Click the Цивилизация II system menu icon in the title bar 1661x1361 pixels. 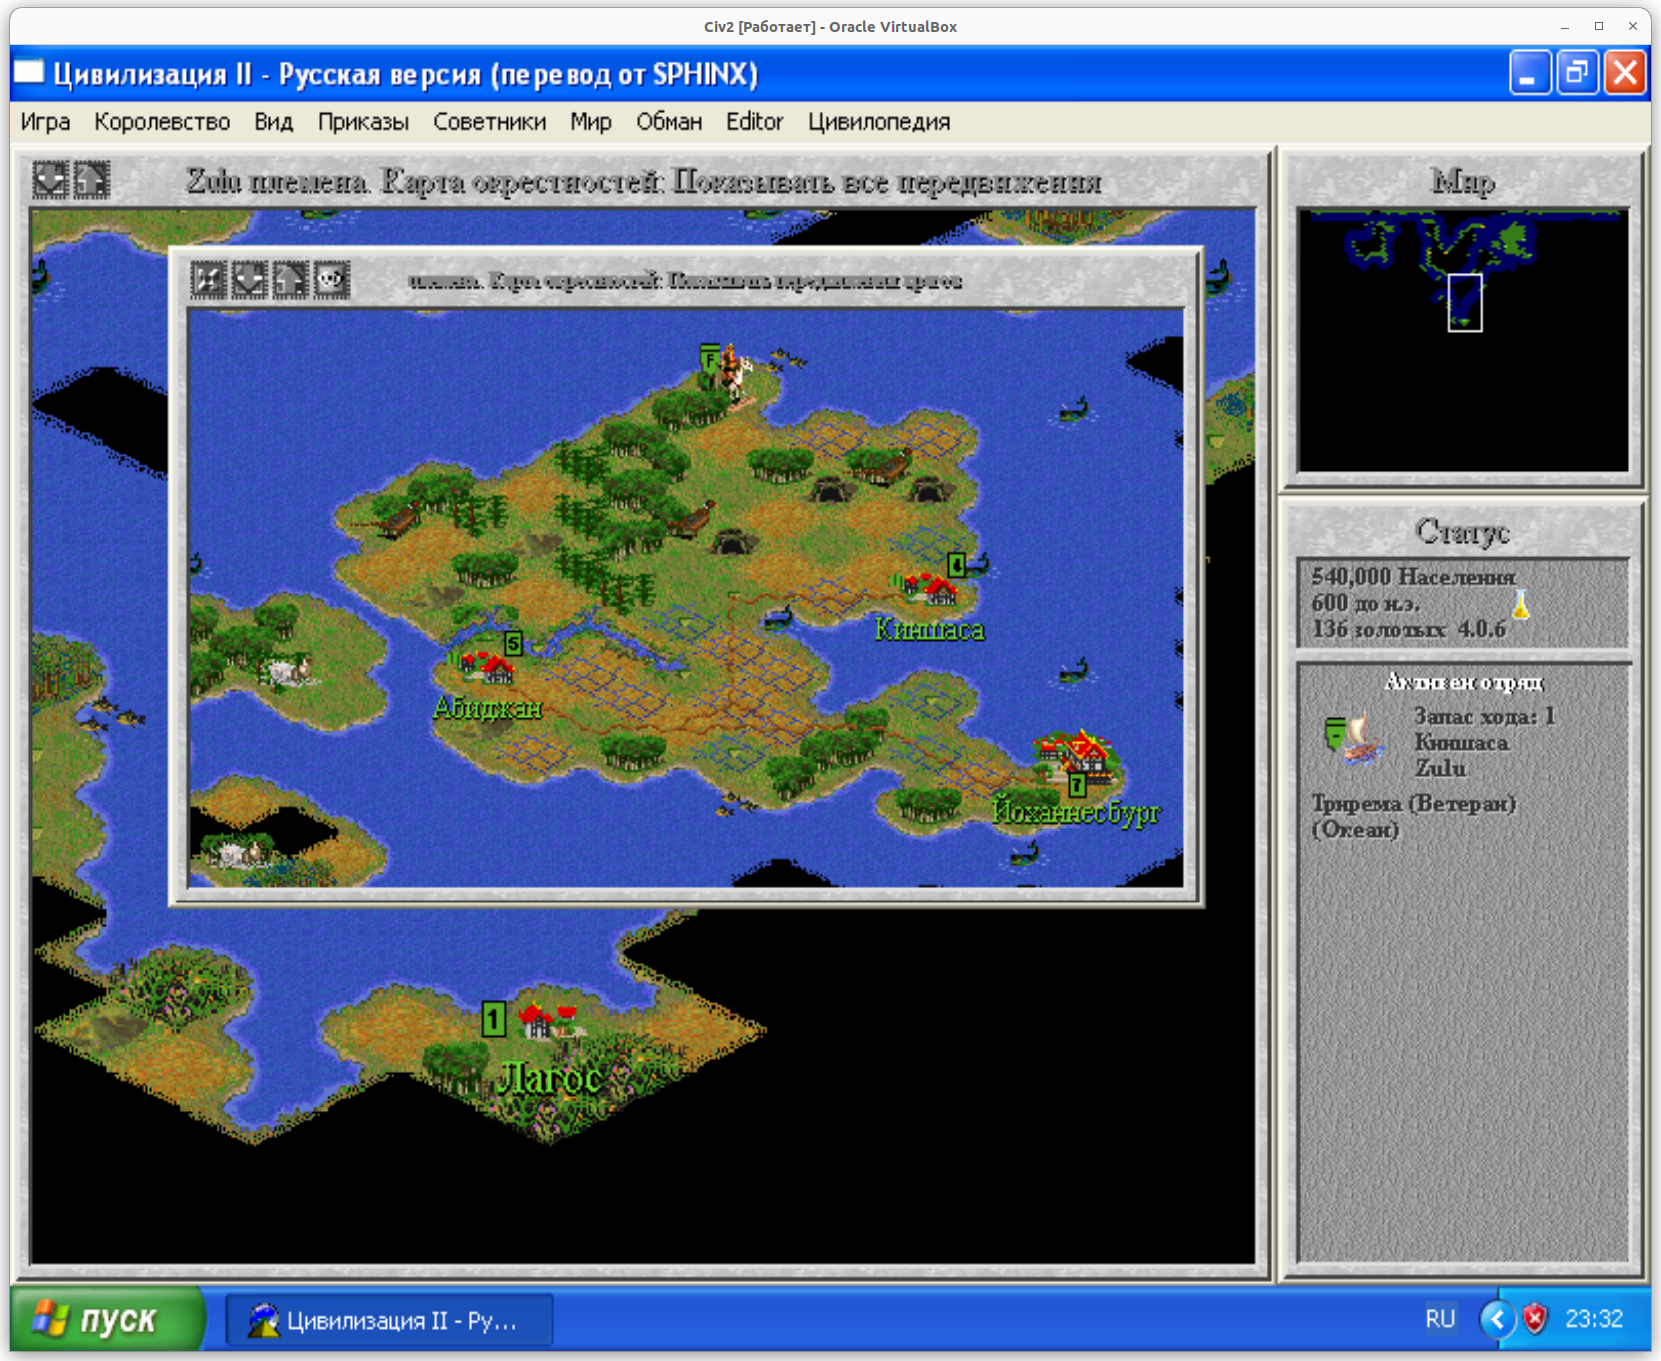(29, 73)
